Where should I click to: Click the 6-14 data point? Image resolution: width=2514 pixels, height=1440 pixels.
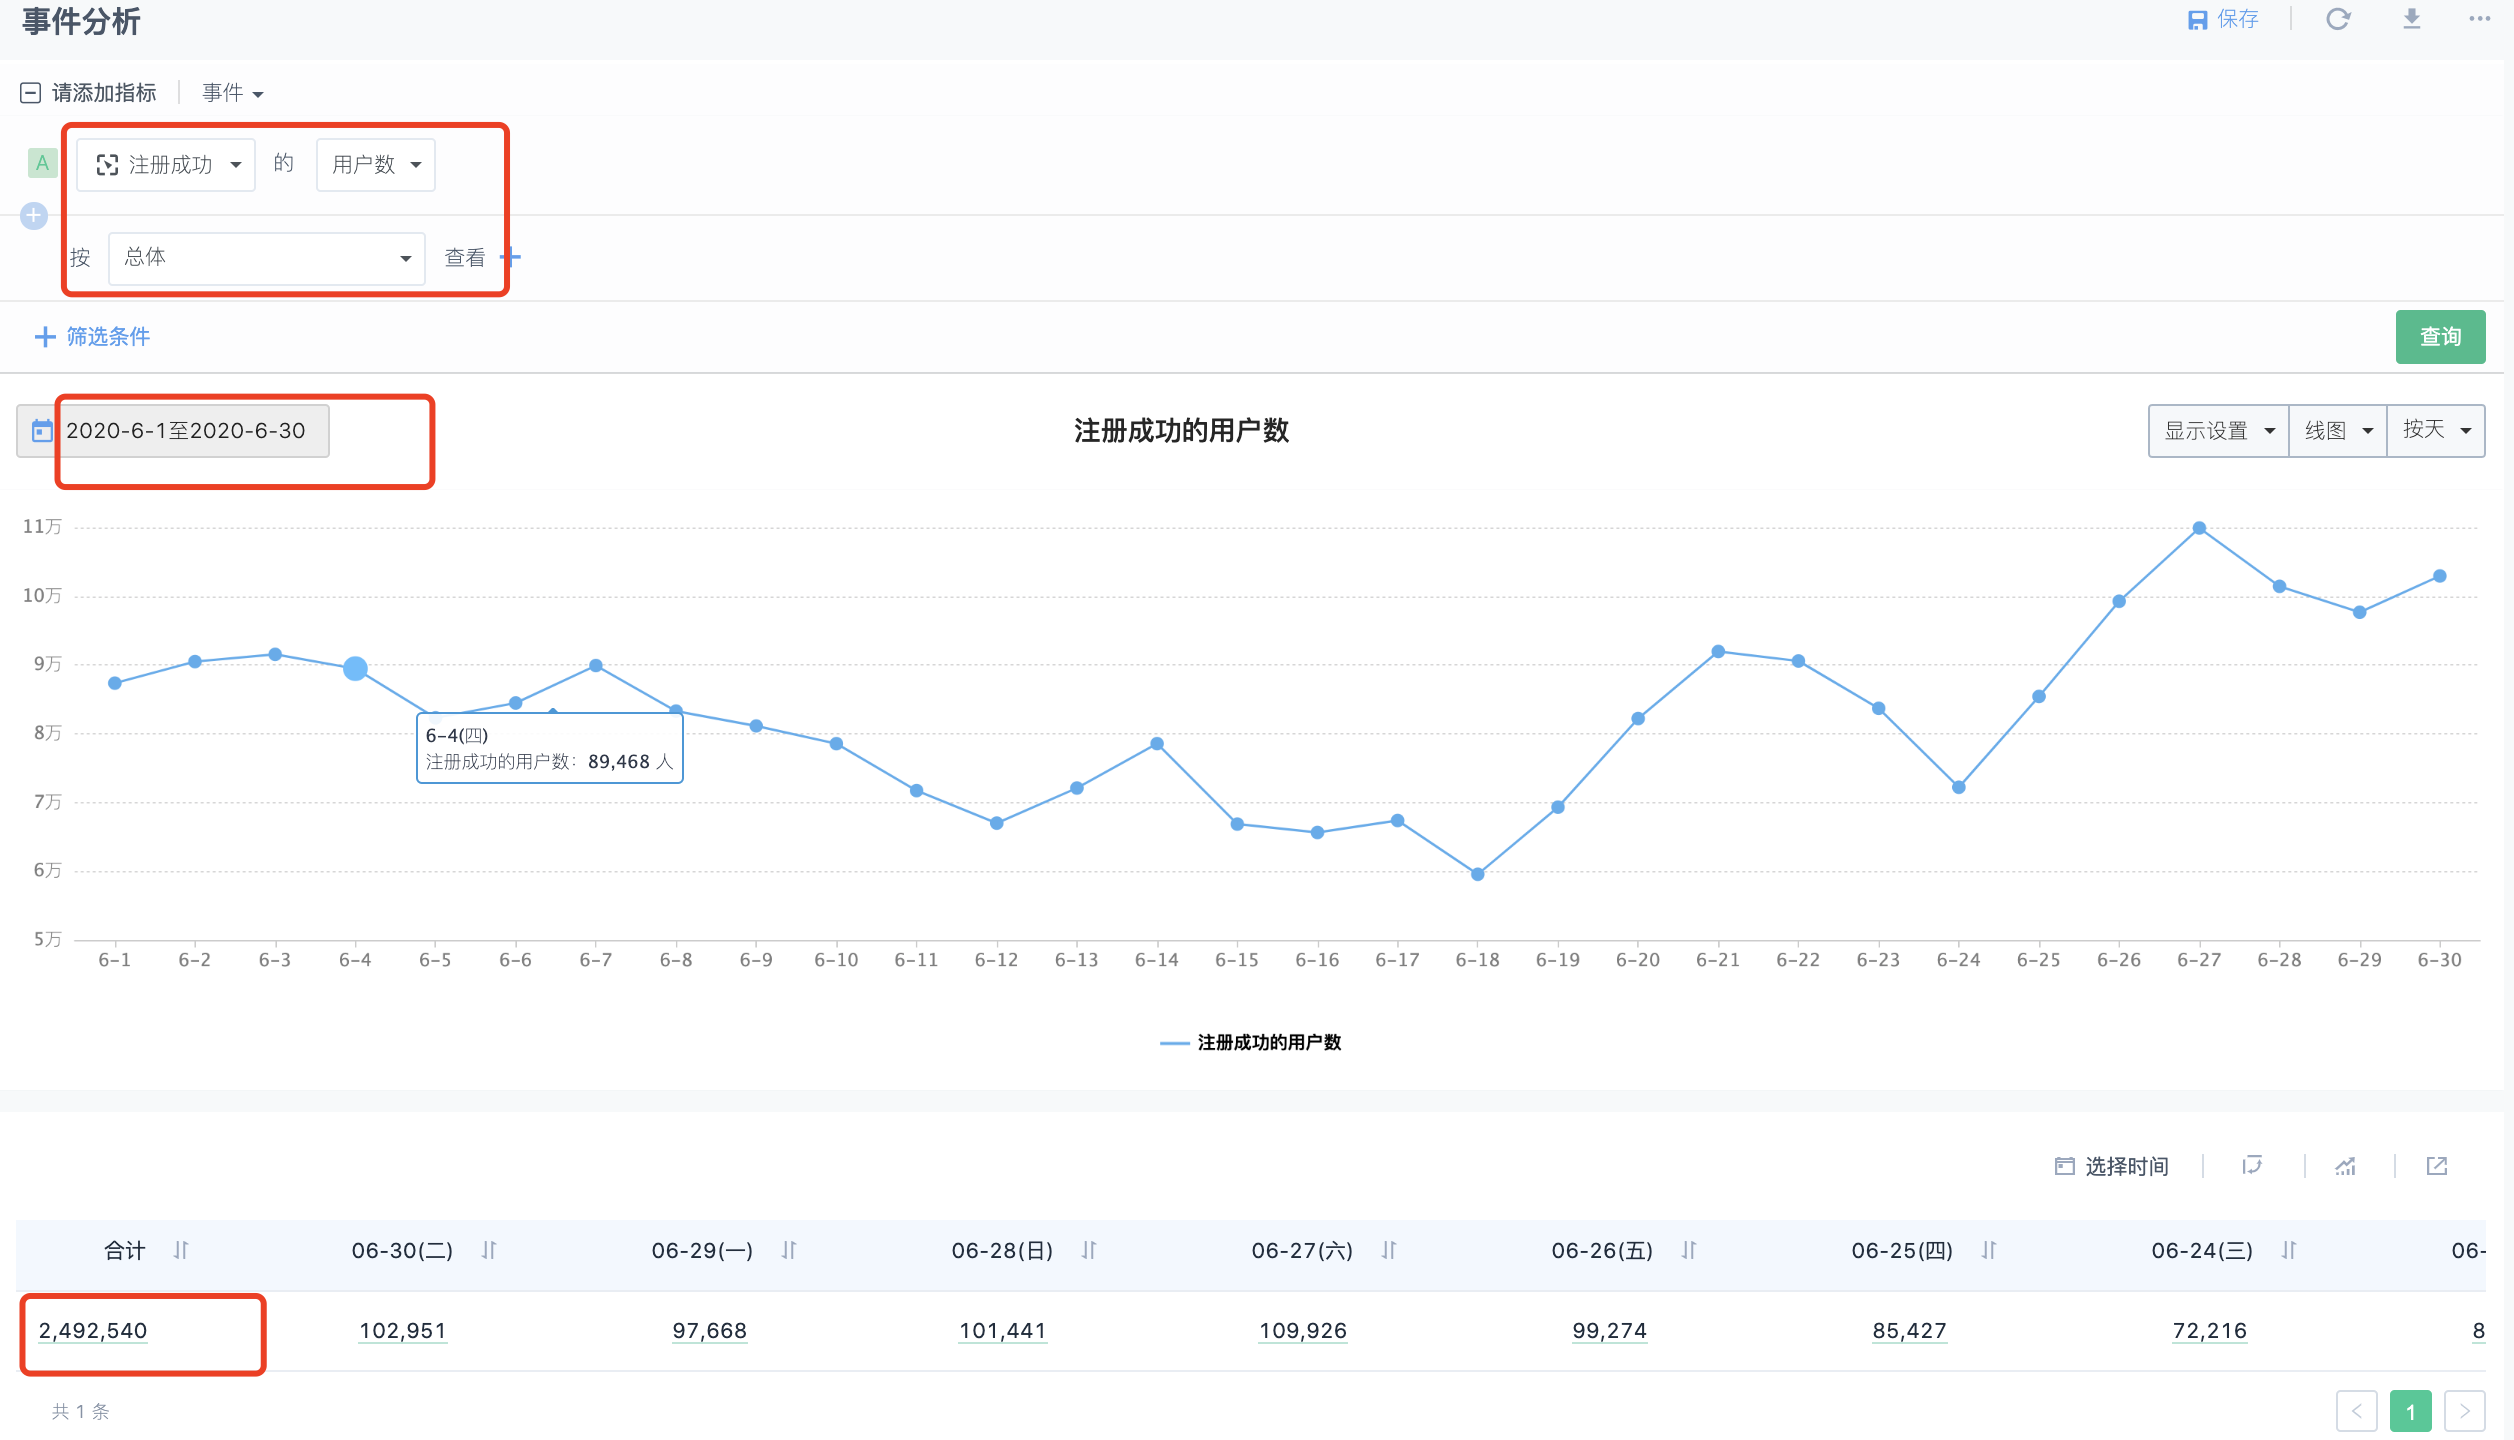(1157, 743)
